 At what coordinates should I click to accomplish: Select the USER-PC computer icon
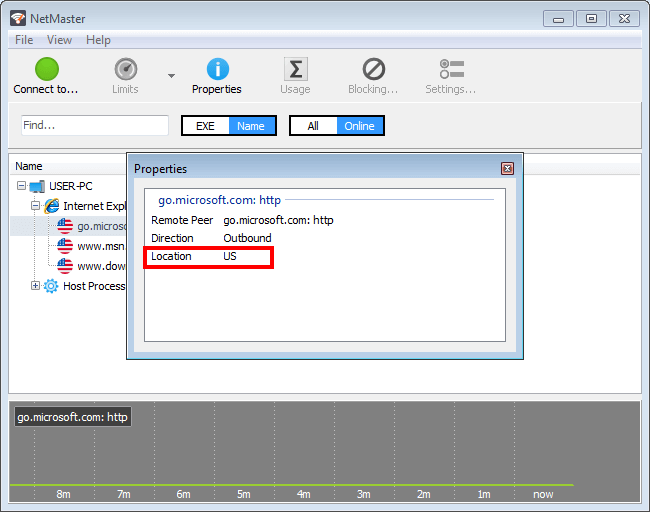(37, 186)
